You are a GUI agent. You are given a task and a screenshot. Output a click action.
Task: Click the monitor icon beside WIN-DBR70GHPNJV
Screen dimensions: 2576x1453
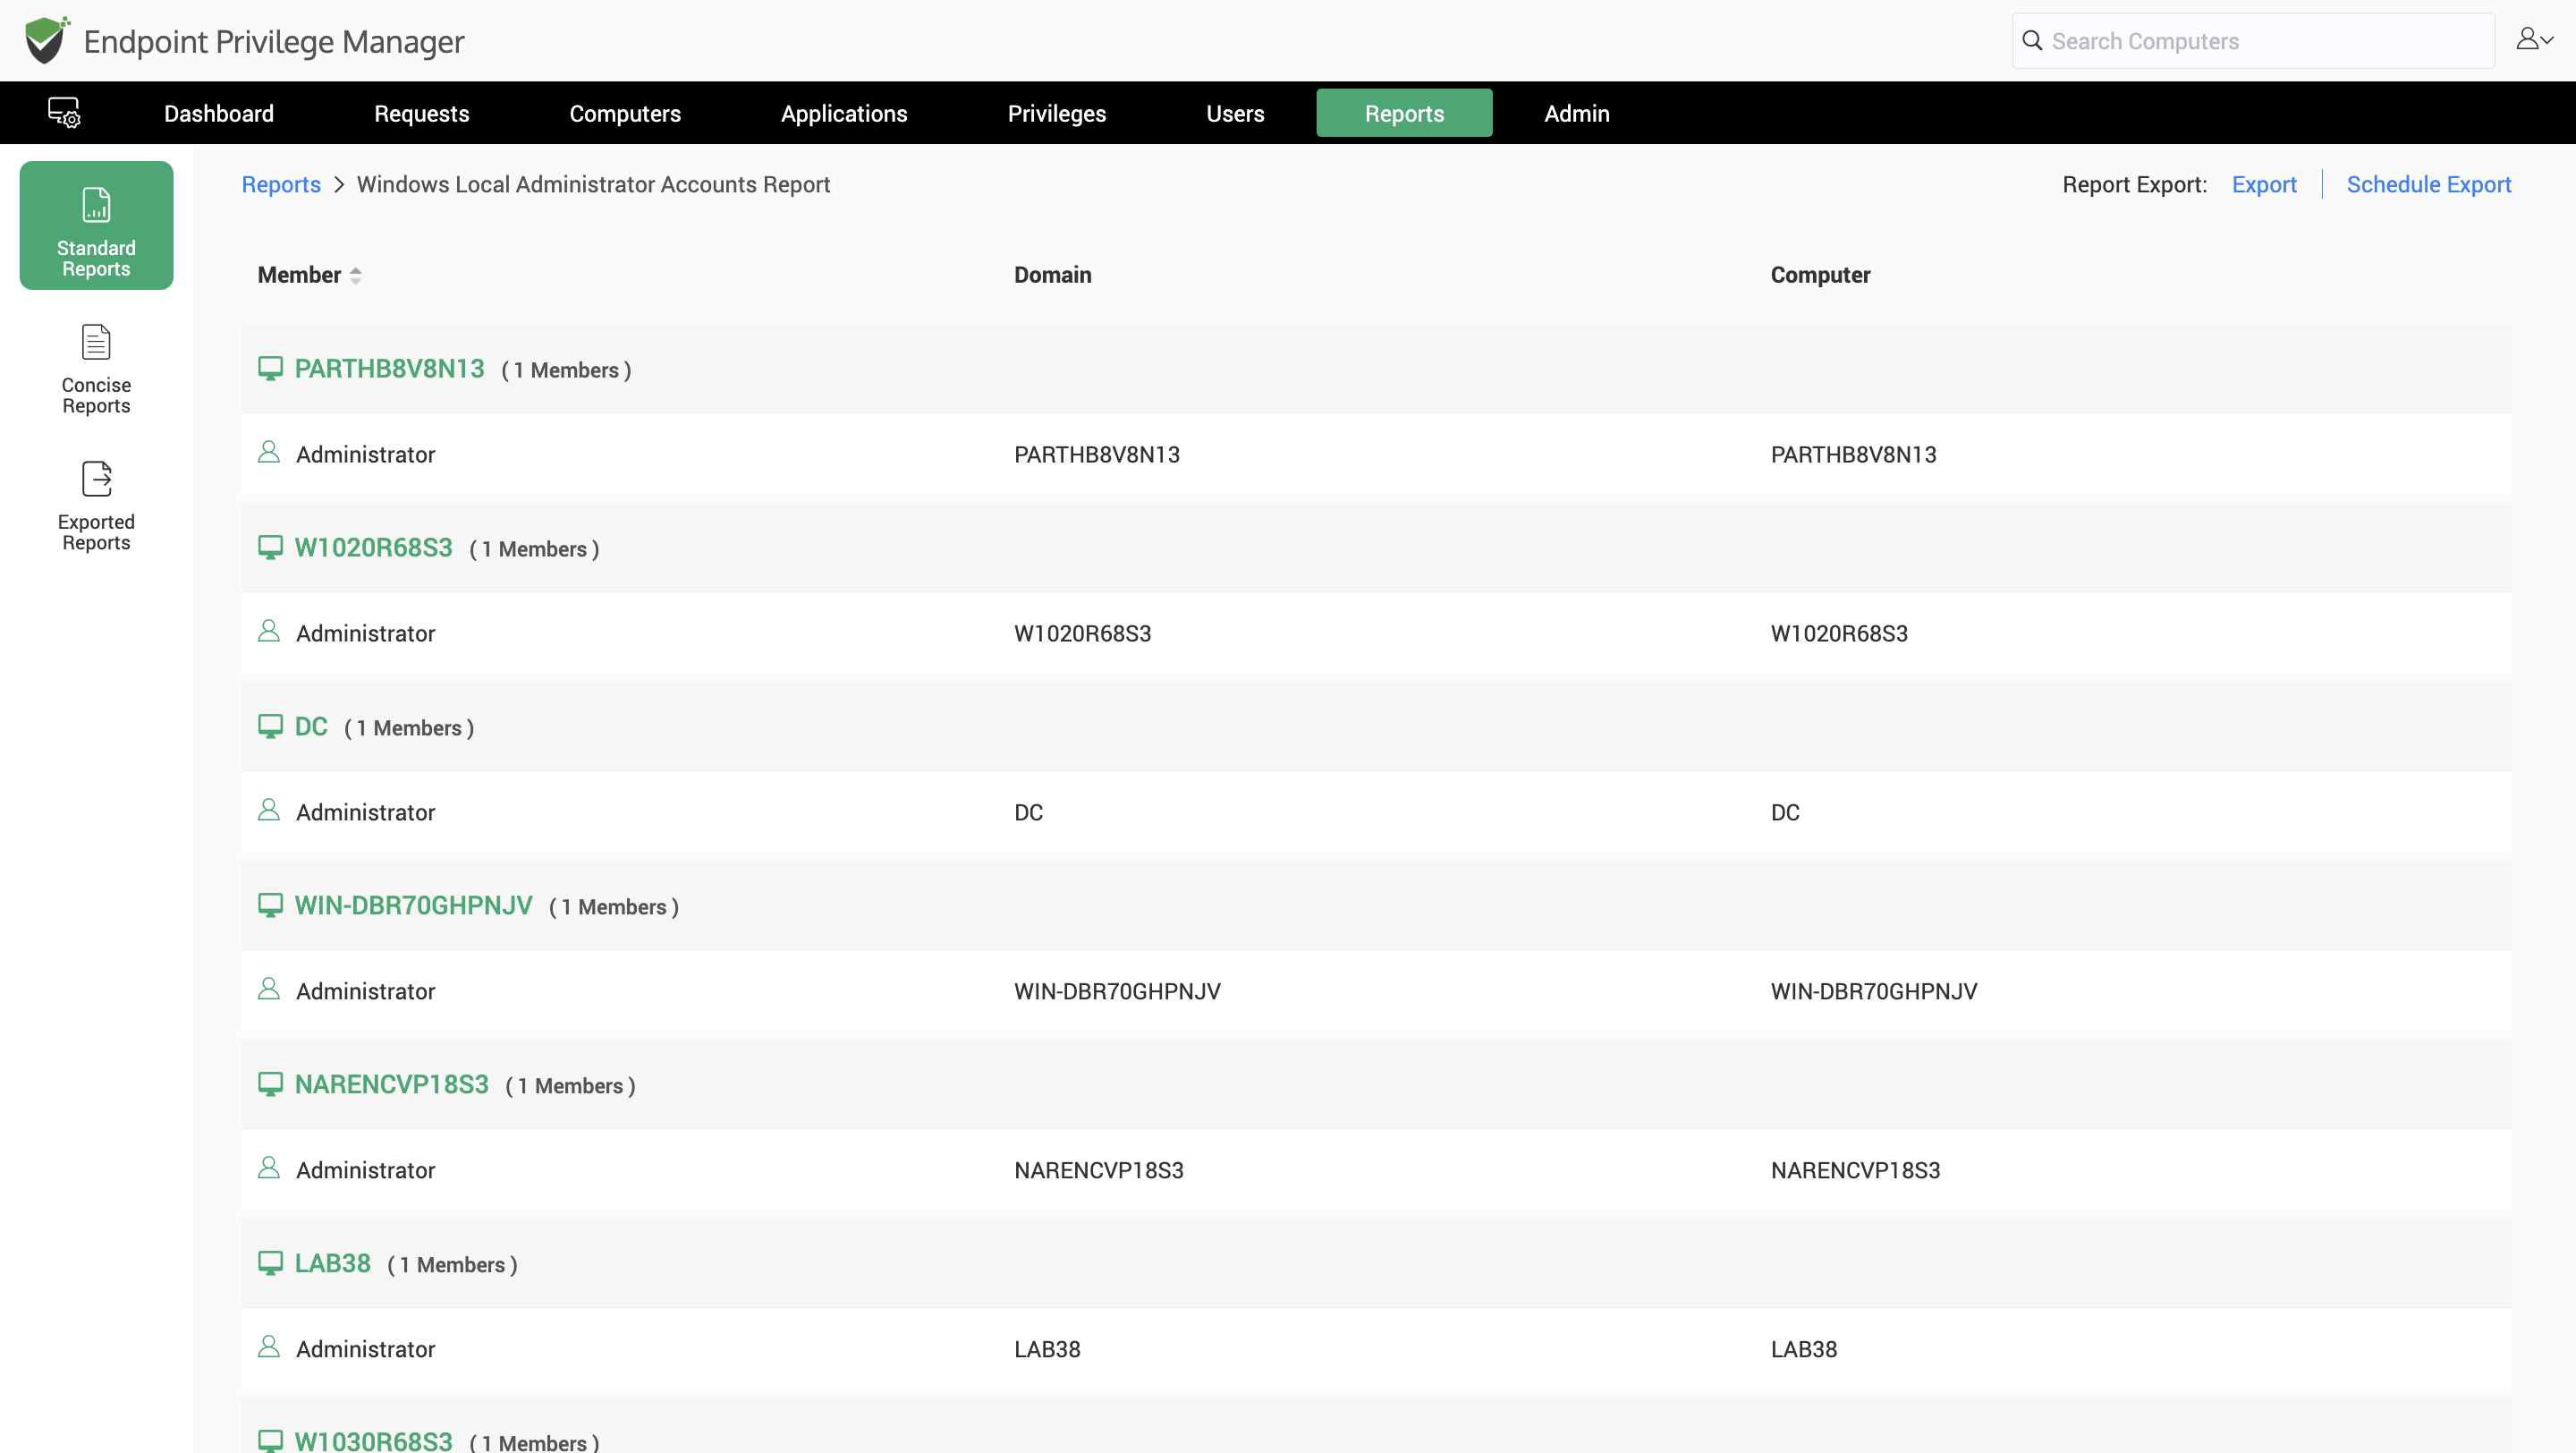270,905
